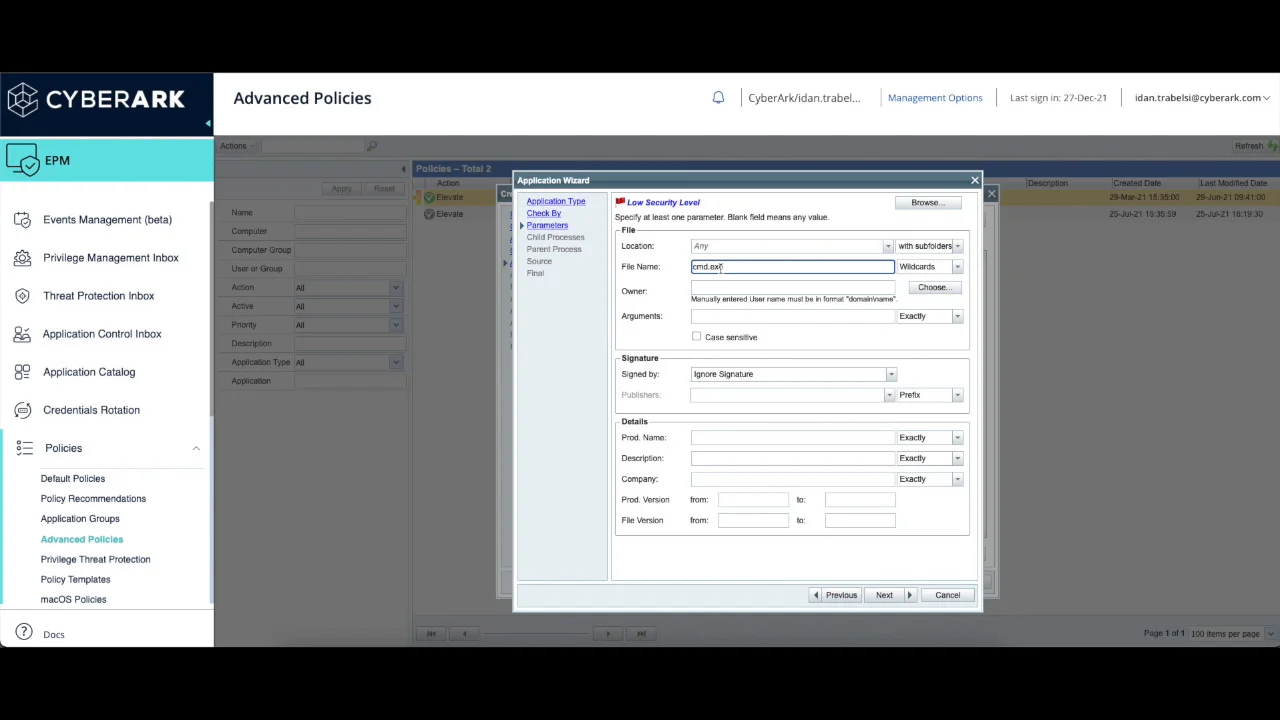The width and height of the screenshot is (1280, 720).
Task: Open Policy Recommendations
Action: pos(93,499)
